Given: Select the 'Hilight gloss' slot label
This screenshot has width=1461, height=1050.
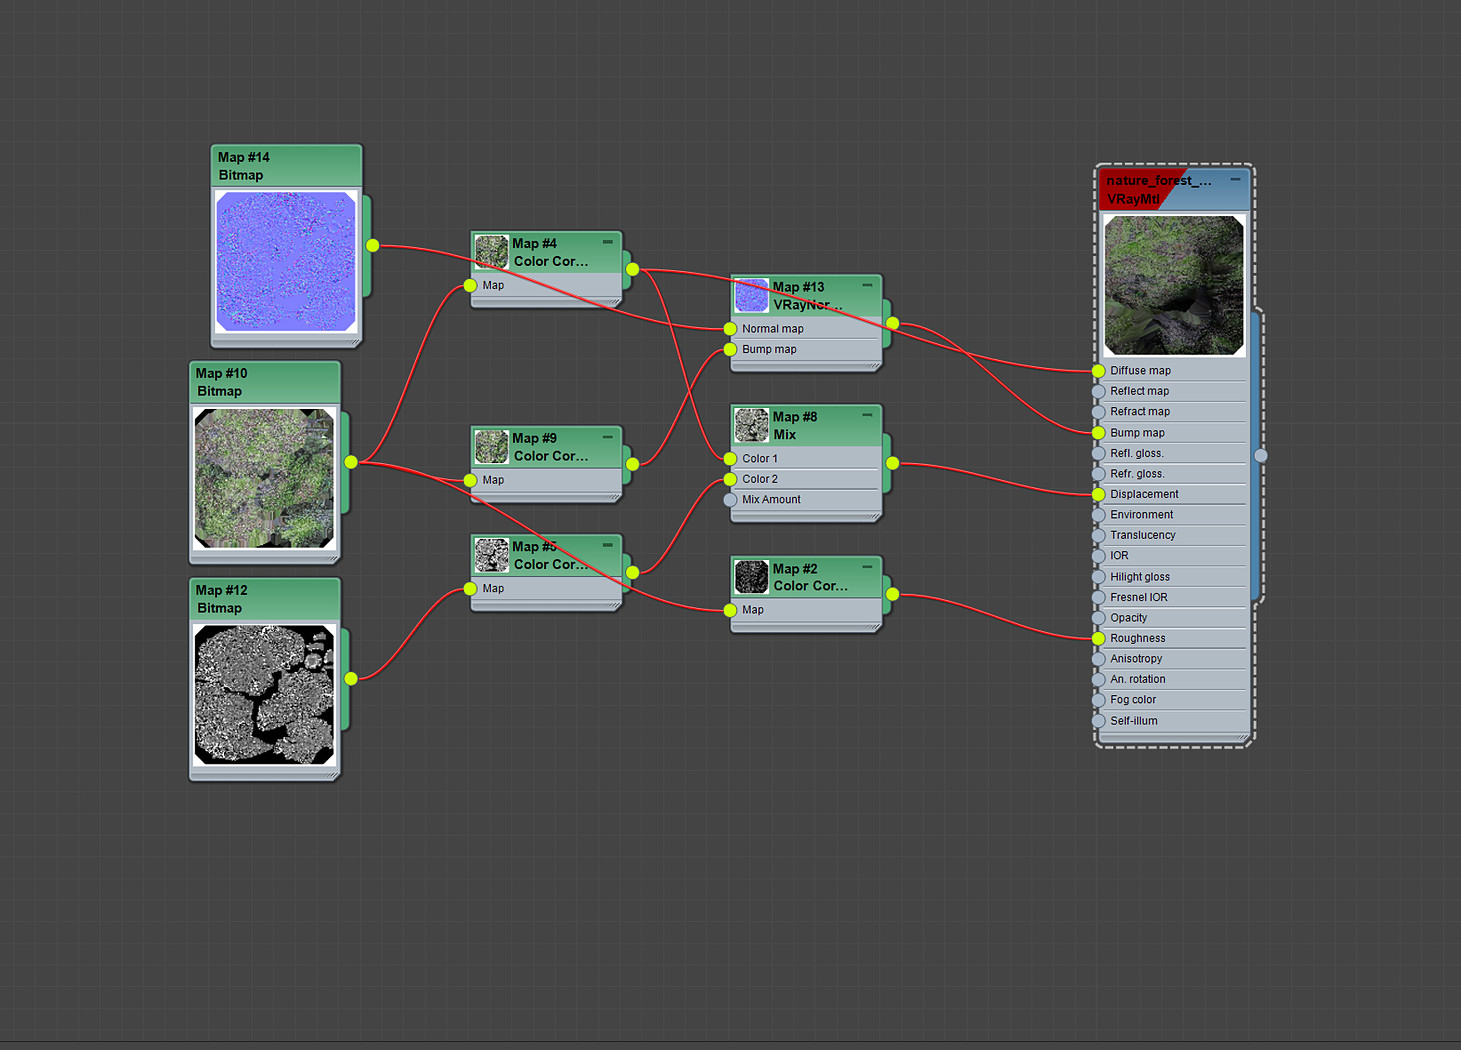Looking at the screenshot, I should (1139, 577).
